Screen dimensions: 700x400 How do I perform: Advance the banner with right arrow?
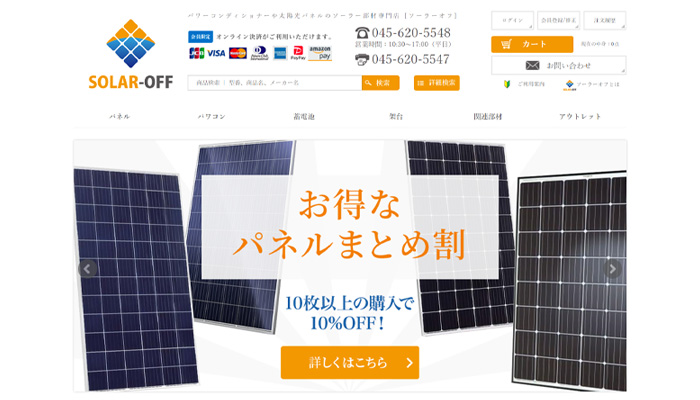point(612,269)
